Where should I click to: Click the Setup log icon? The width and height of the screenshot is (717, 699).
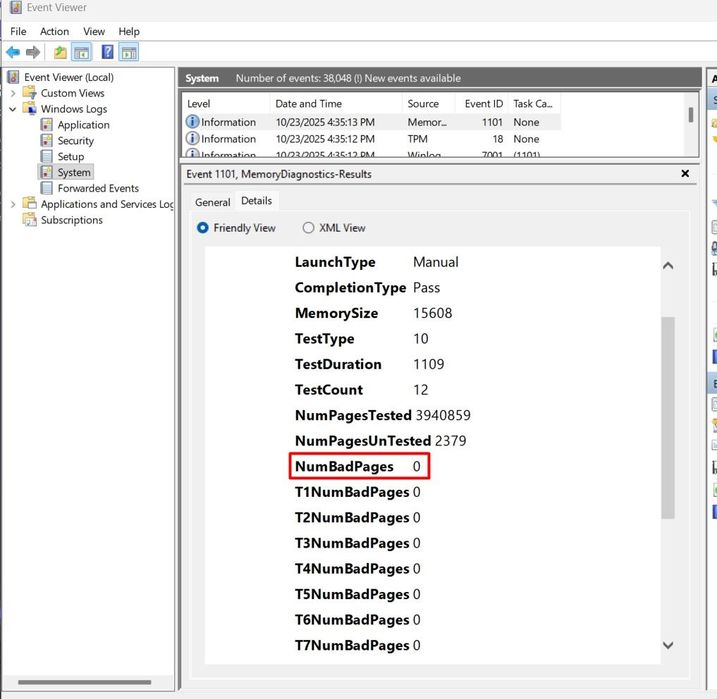tap(46, 156)
